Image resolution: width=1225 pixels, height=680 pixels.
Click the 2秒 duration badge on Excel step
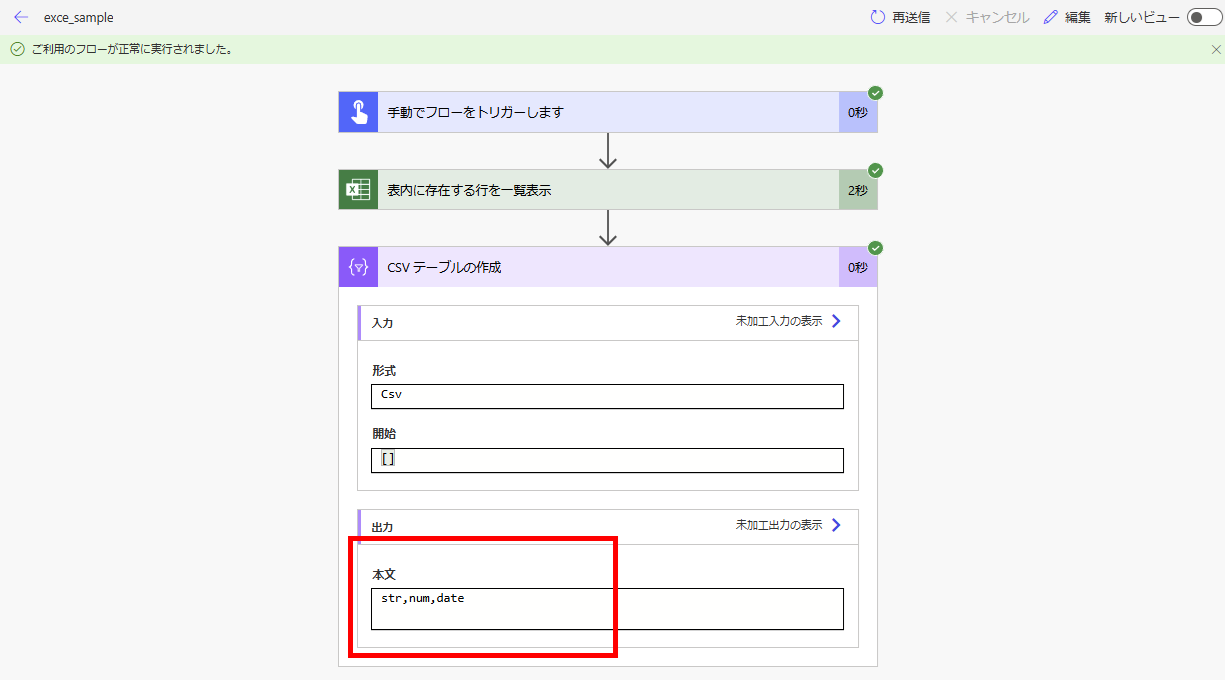[857, 189]
